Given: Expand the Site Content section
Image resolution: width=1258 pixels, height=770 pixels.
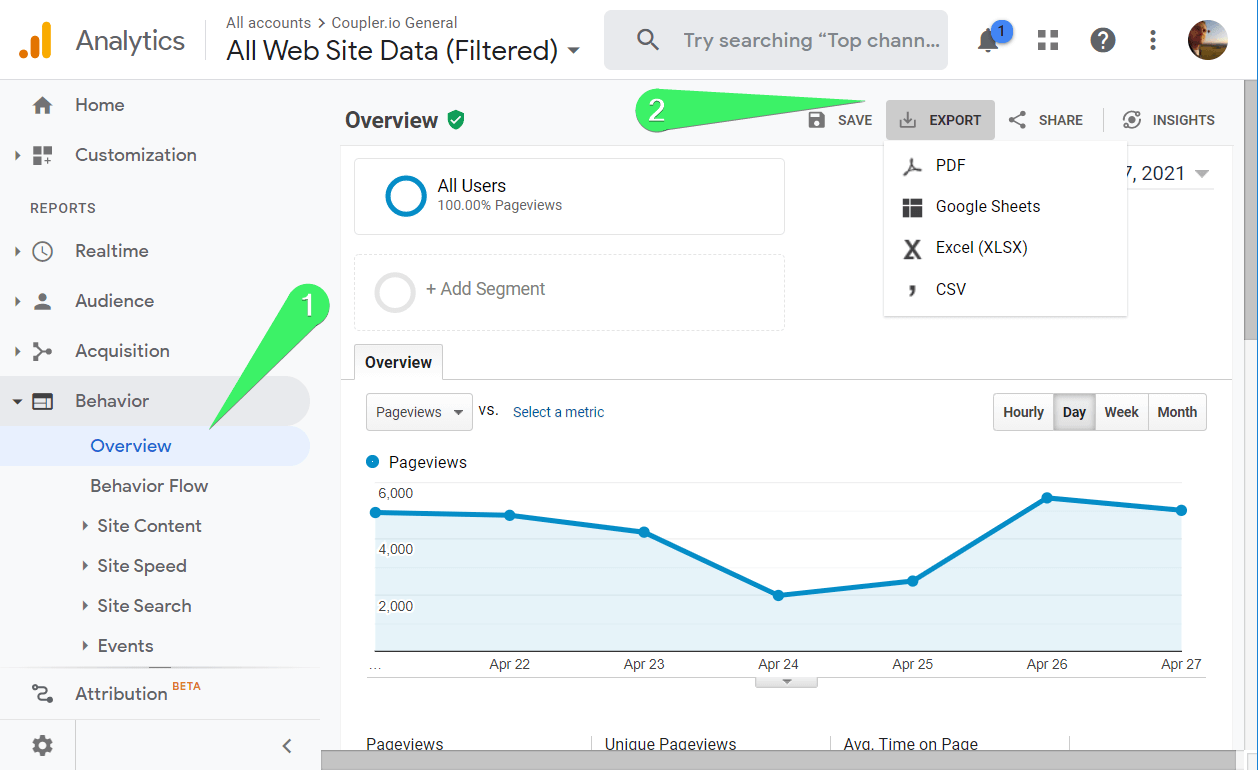Looking at the screenshot, I should coord(149,526).
